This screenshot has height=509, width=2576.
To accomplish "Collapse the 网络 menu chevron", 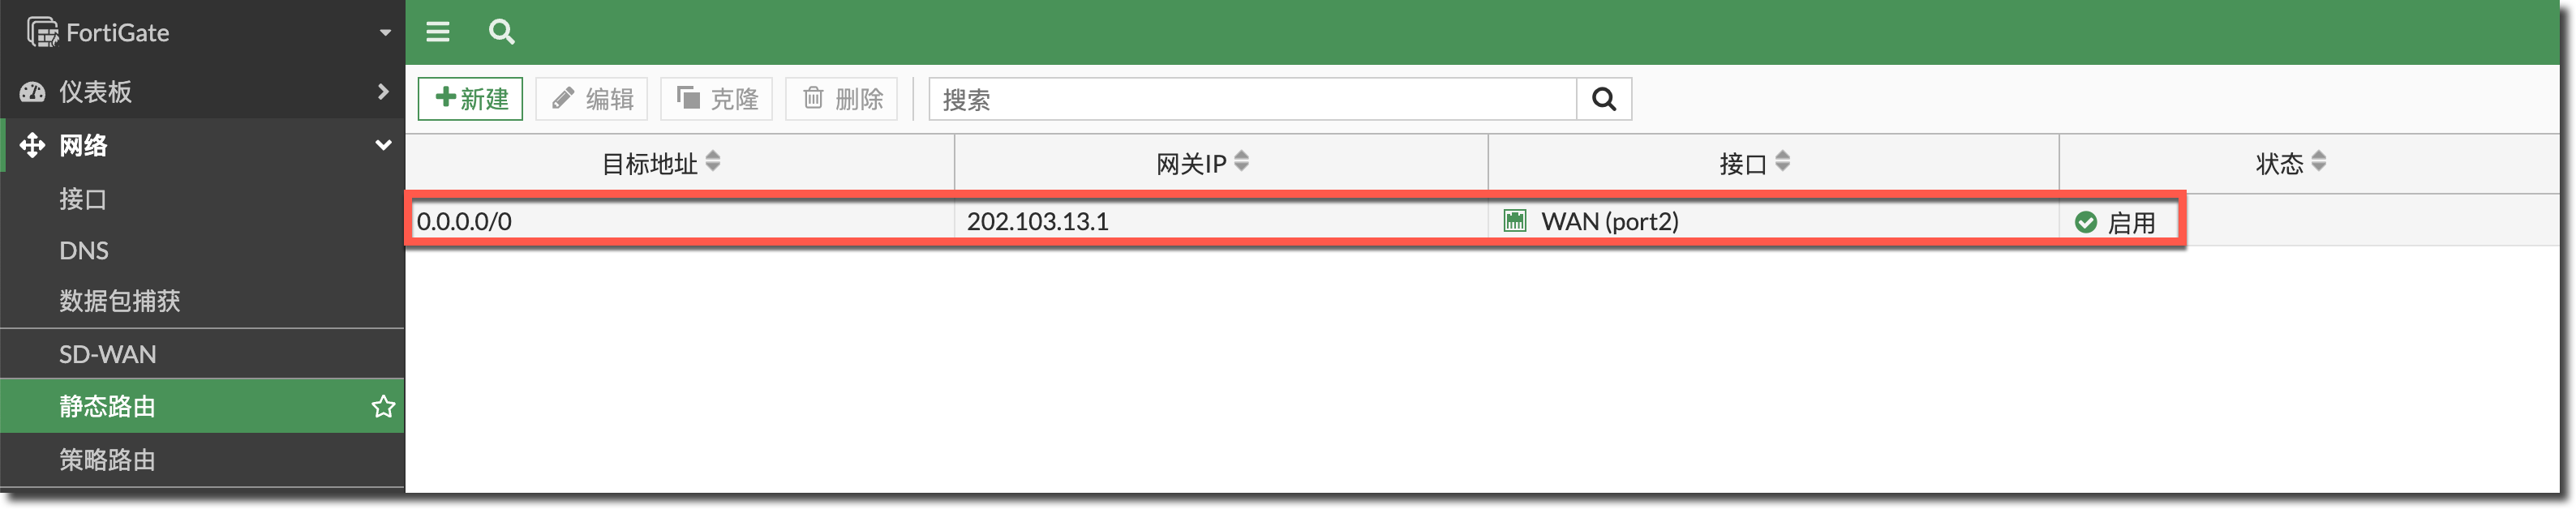I will pyautogui.click(x=383, y=145).
